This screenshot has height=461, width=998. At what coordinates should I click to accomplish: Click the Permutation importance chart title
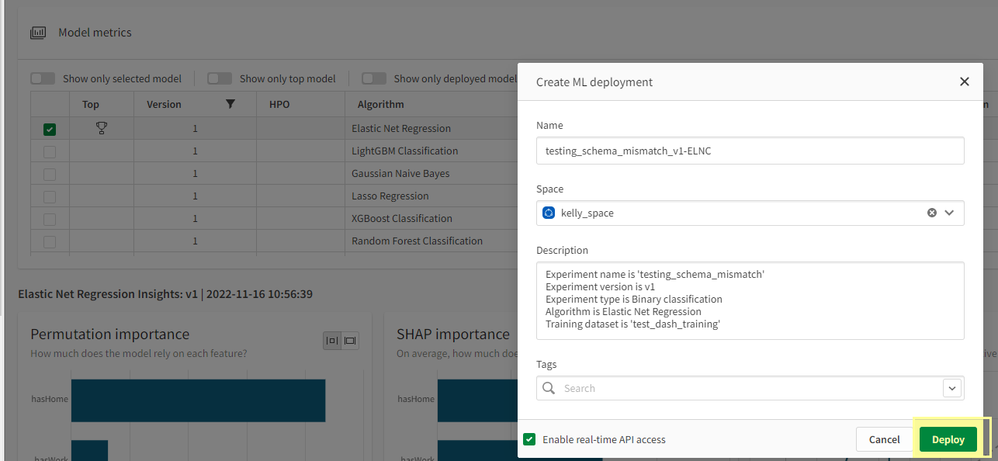(x=110, y=334)
